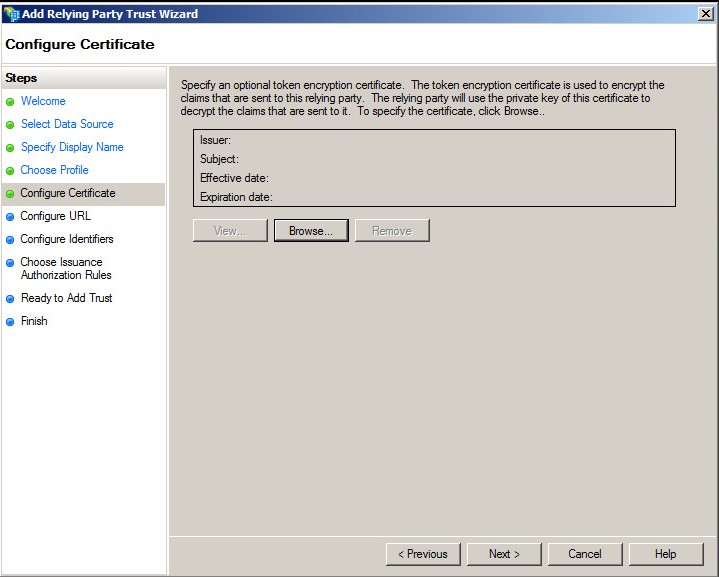Click the Steps panel header
This screenshot has width=719, height=577.
83,78
